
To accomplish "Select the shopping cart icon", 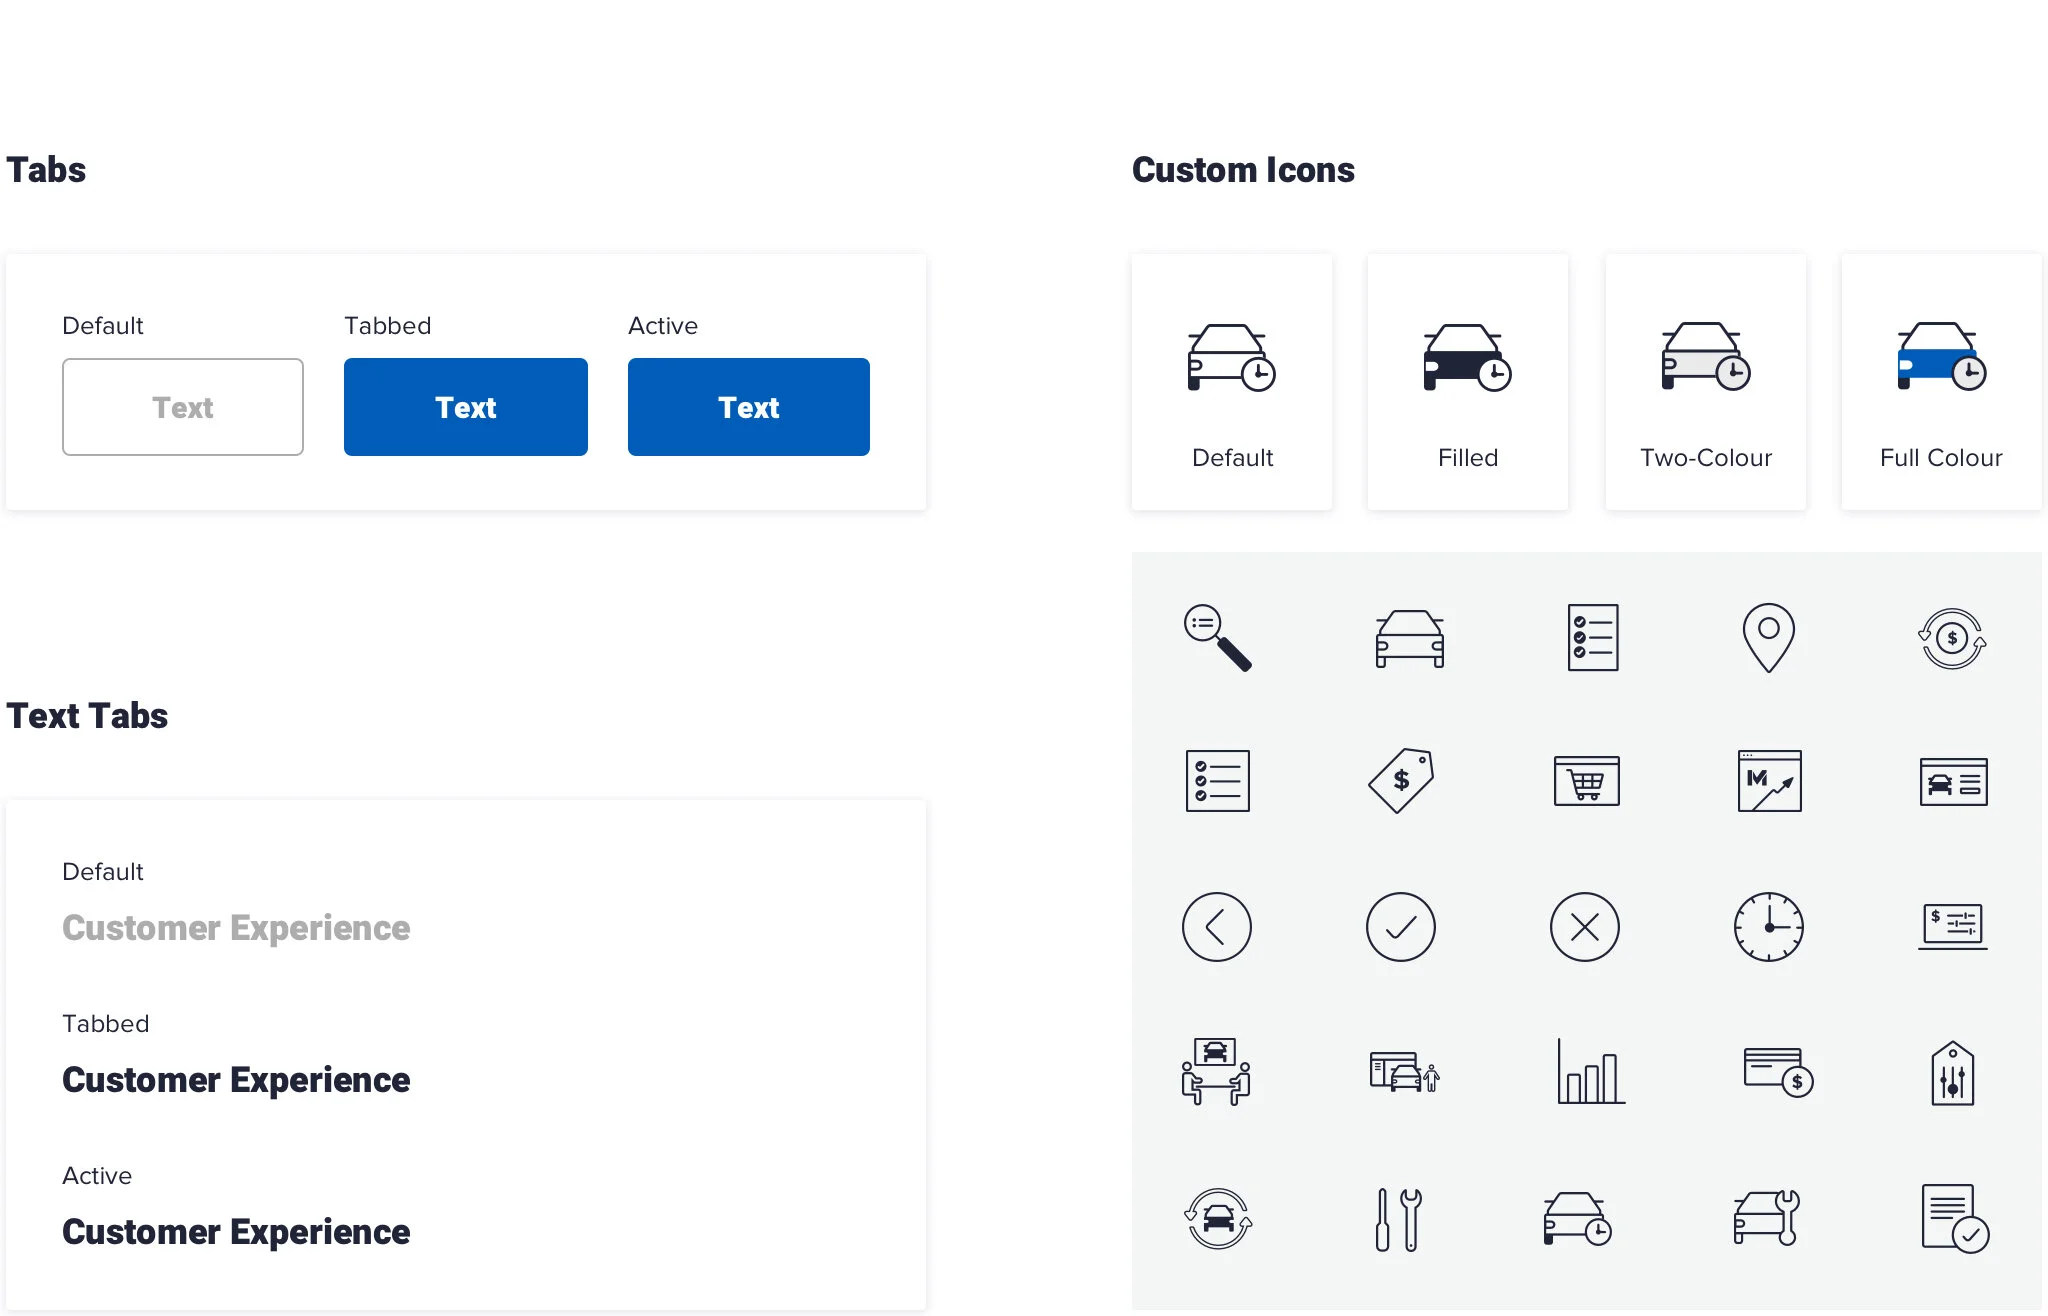I will click(x=1586, y=781).
